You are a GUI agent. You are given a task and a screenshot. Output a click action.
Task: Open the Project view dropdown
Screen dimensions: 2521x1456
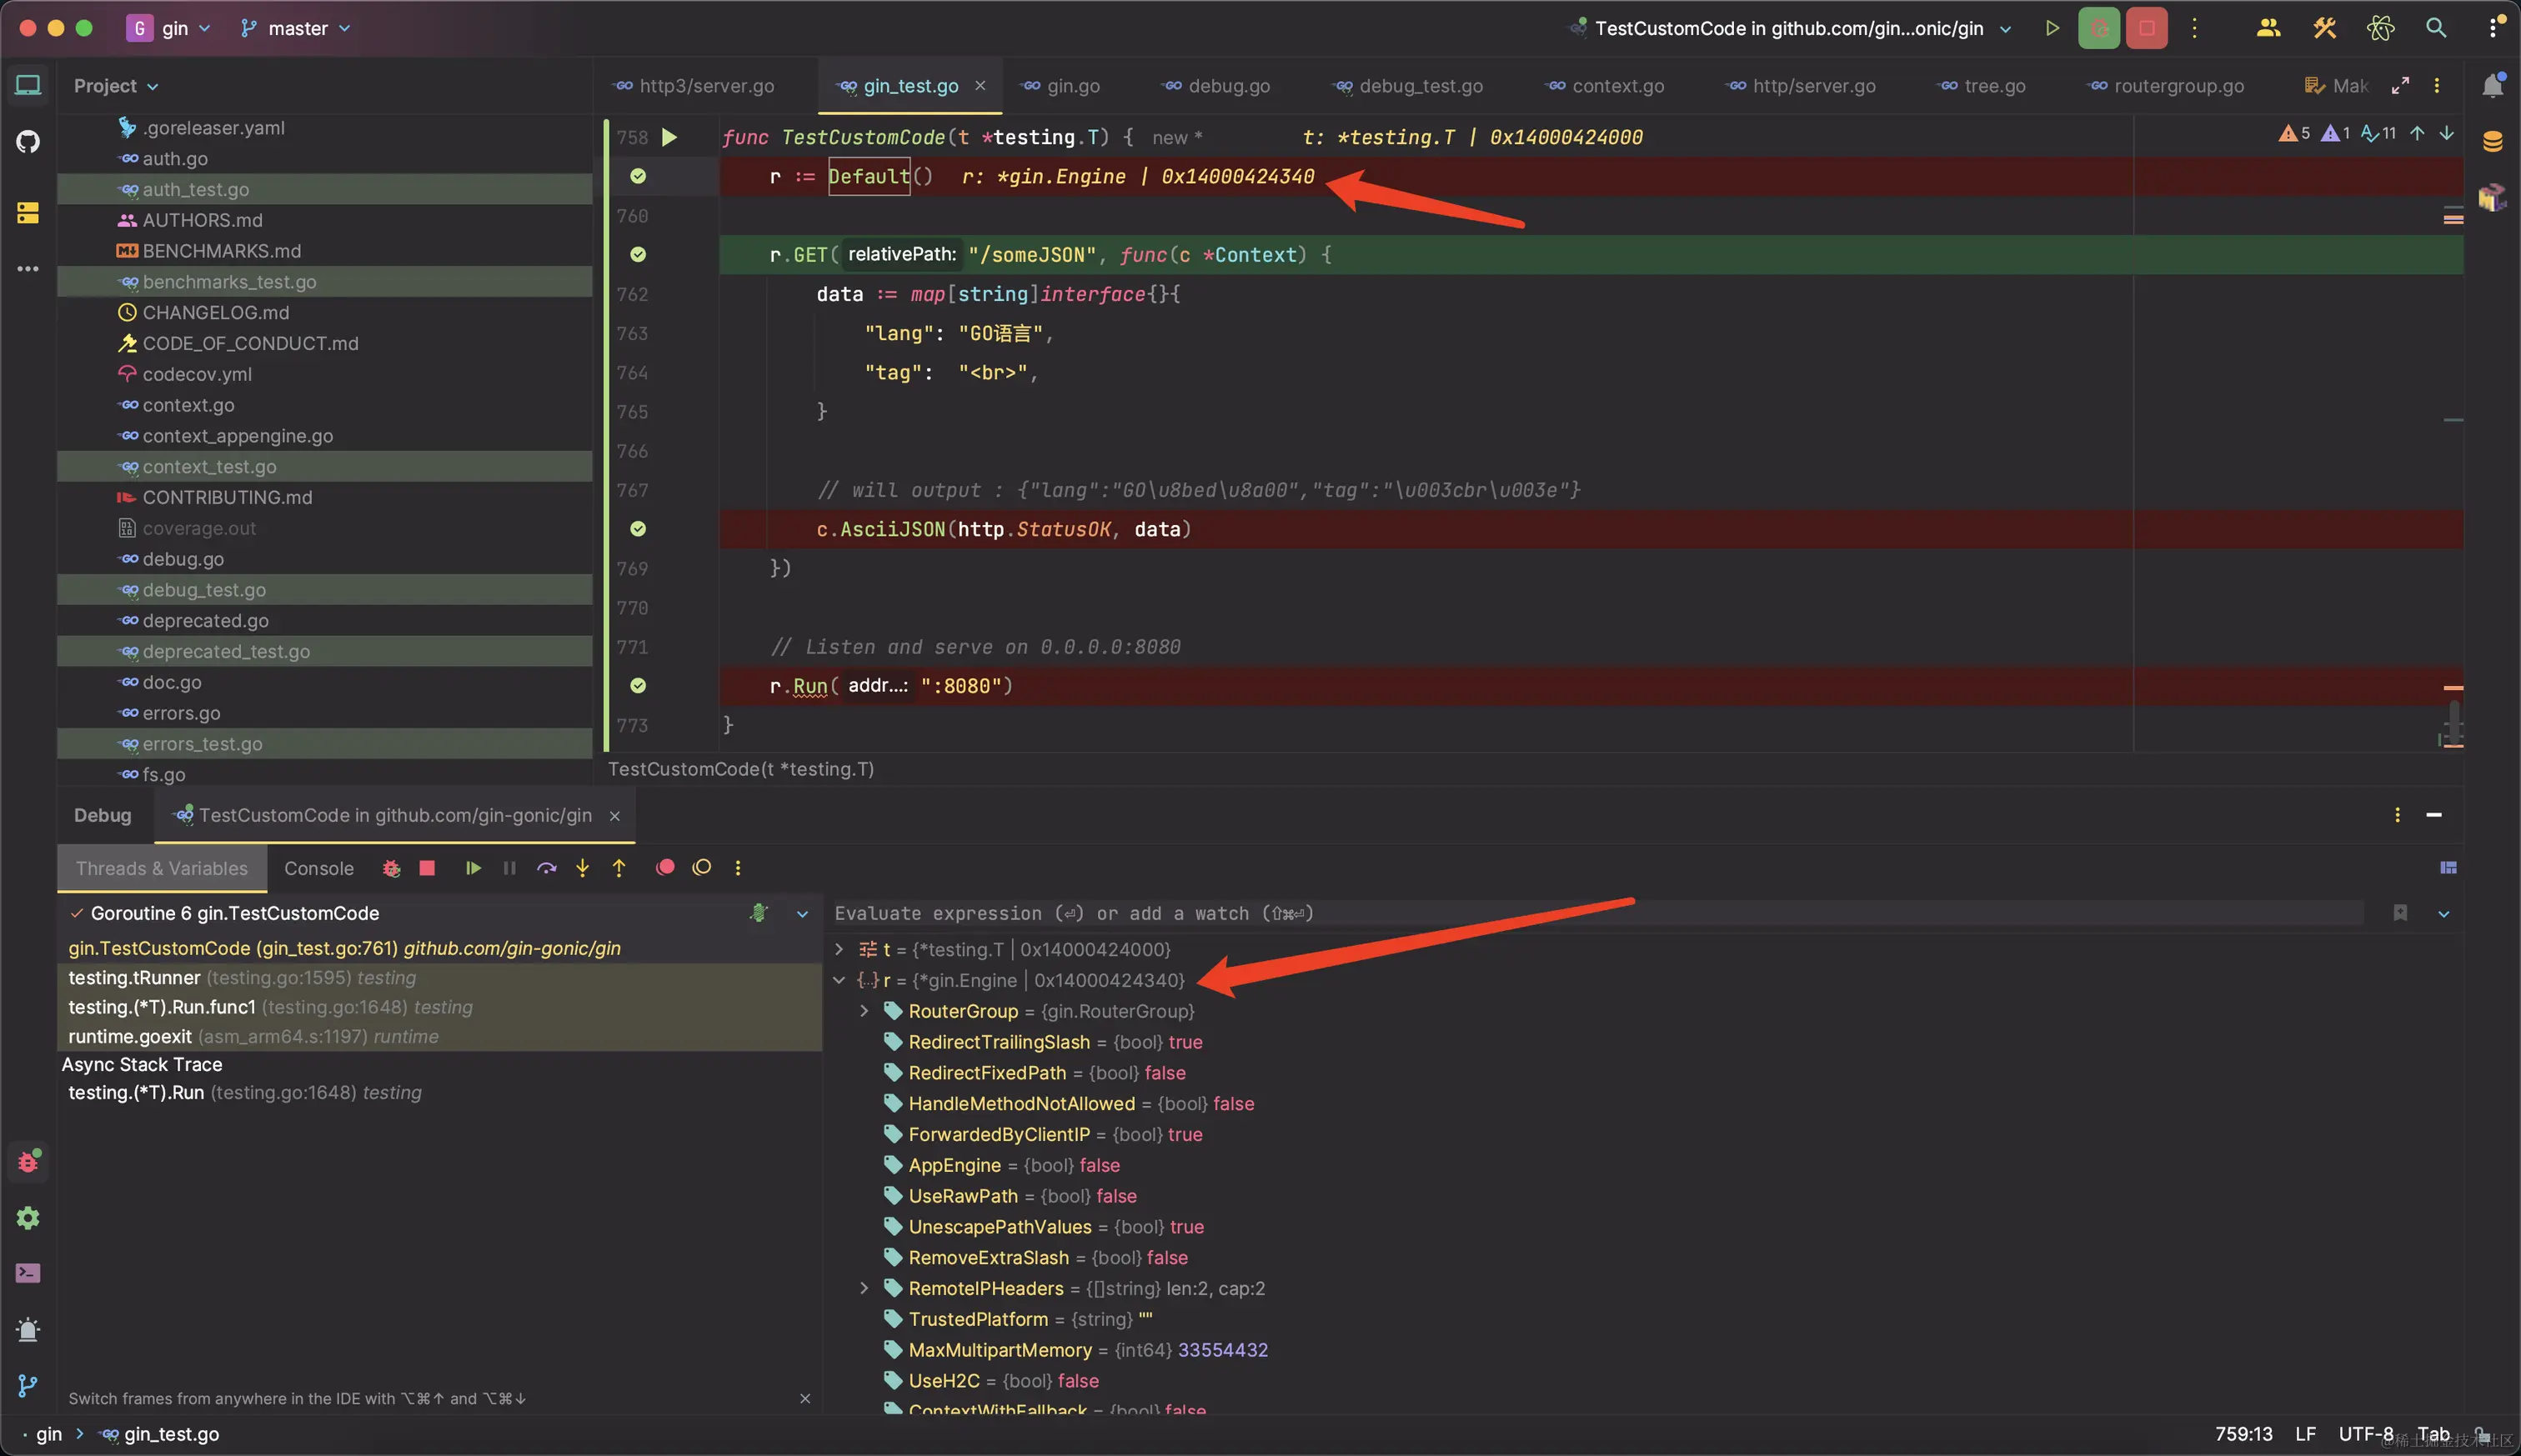116,86
